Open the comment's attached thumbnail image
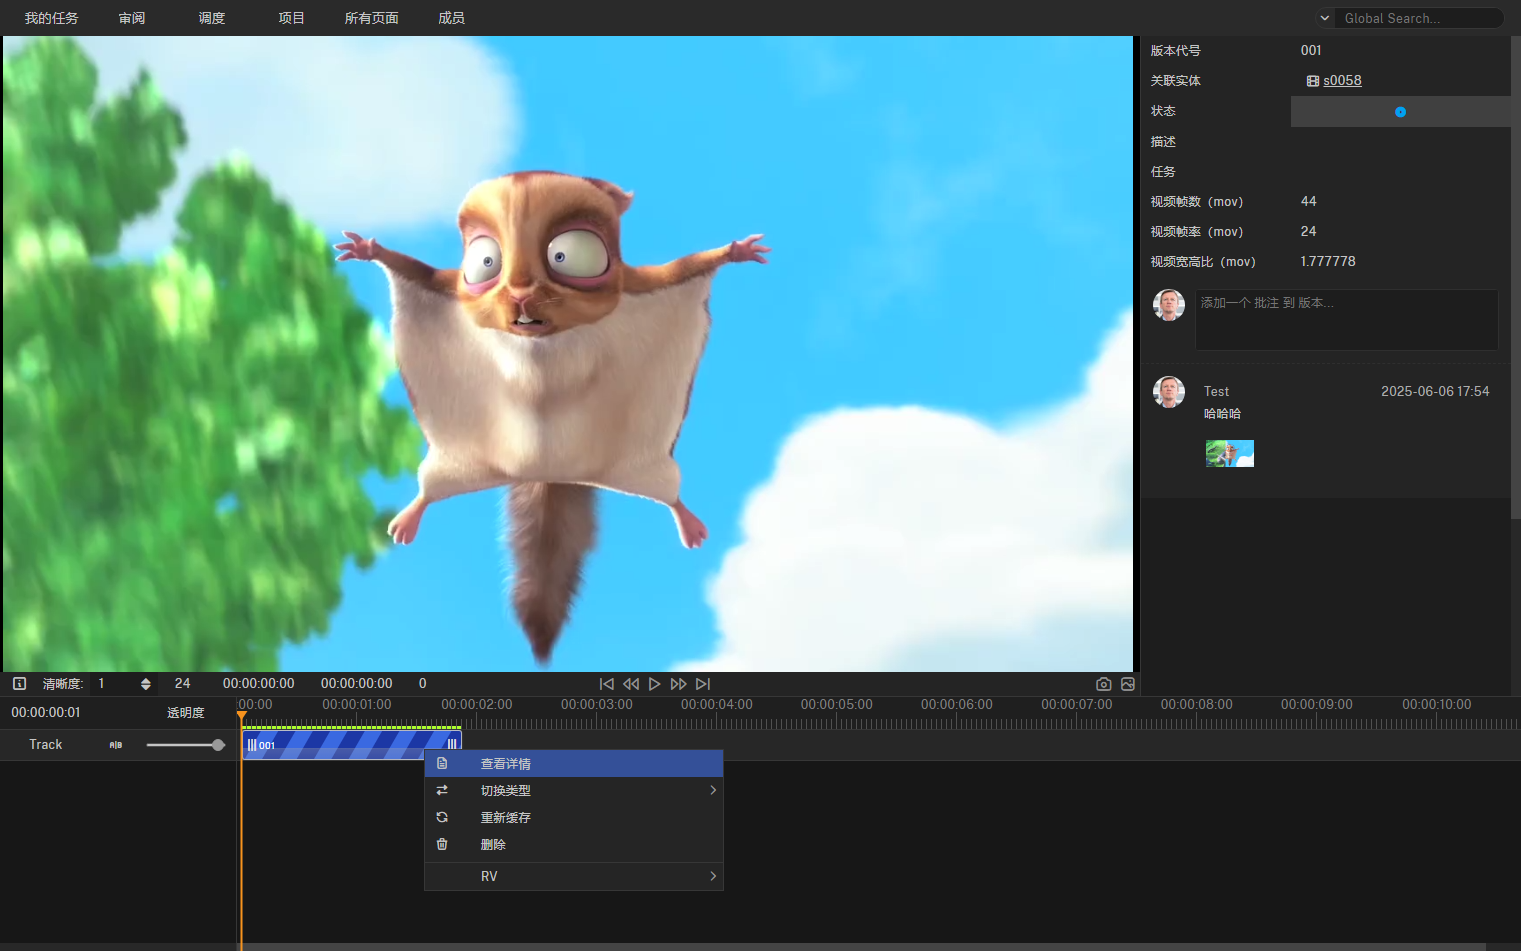The image size is (1521, 951). [1230, 454]
